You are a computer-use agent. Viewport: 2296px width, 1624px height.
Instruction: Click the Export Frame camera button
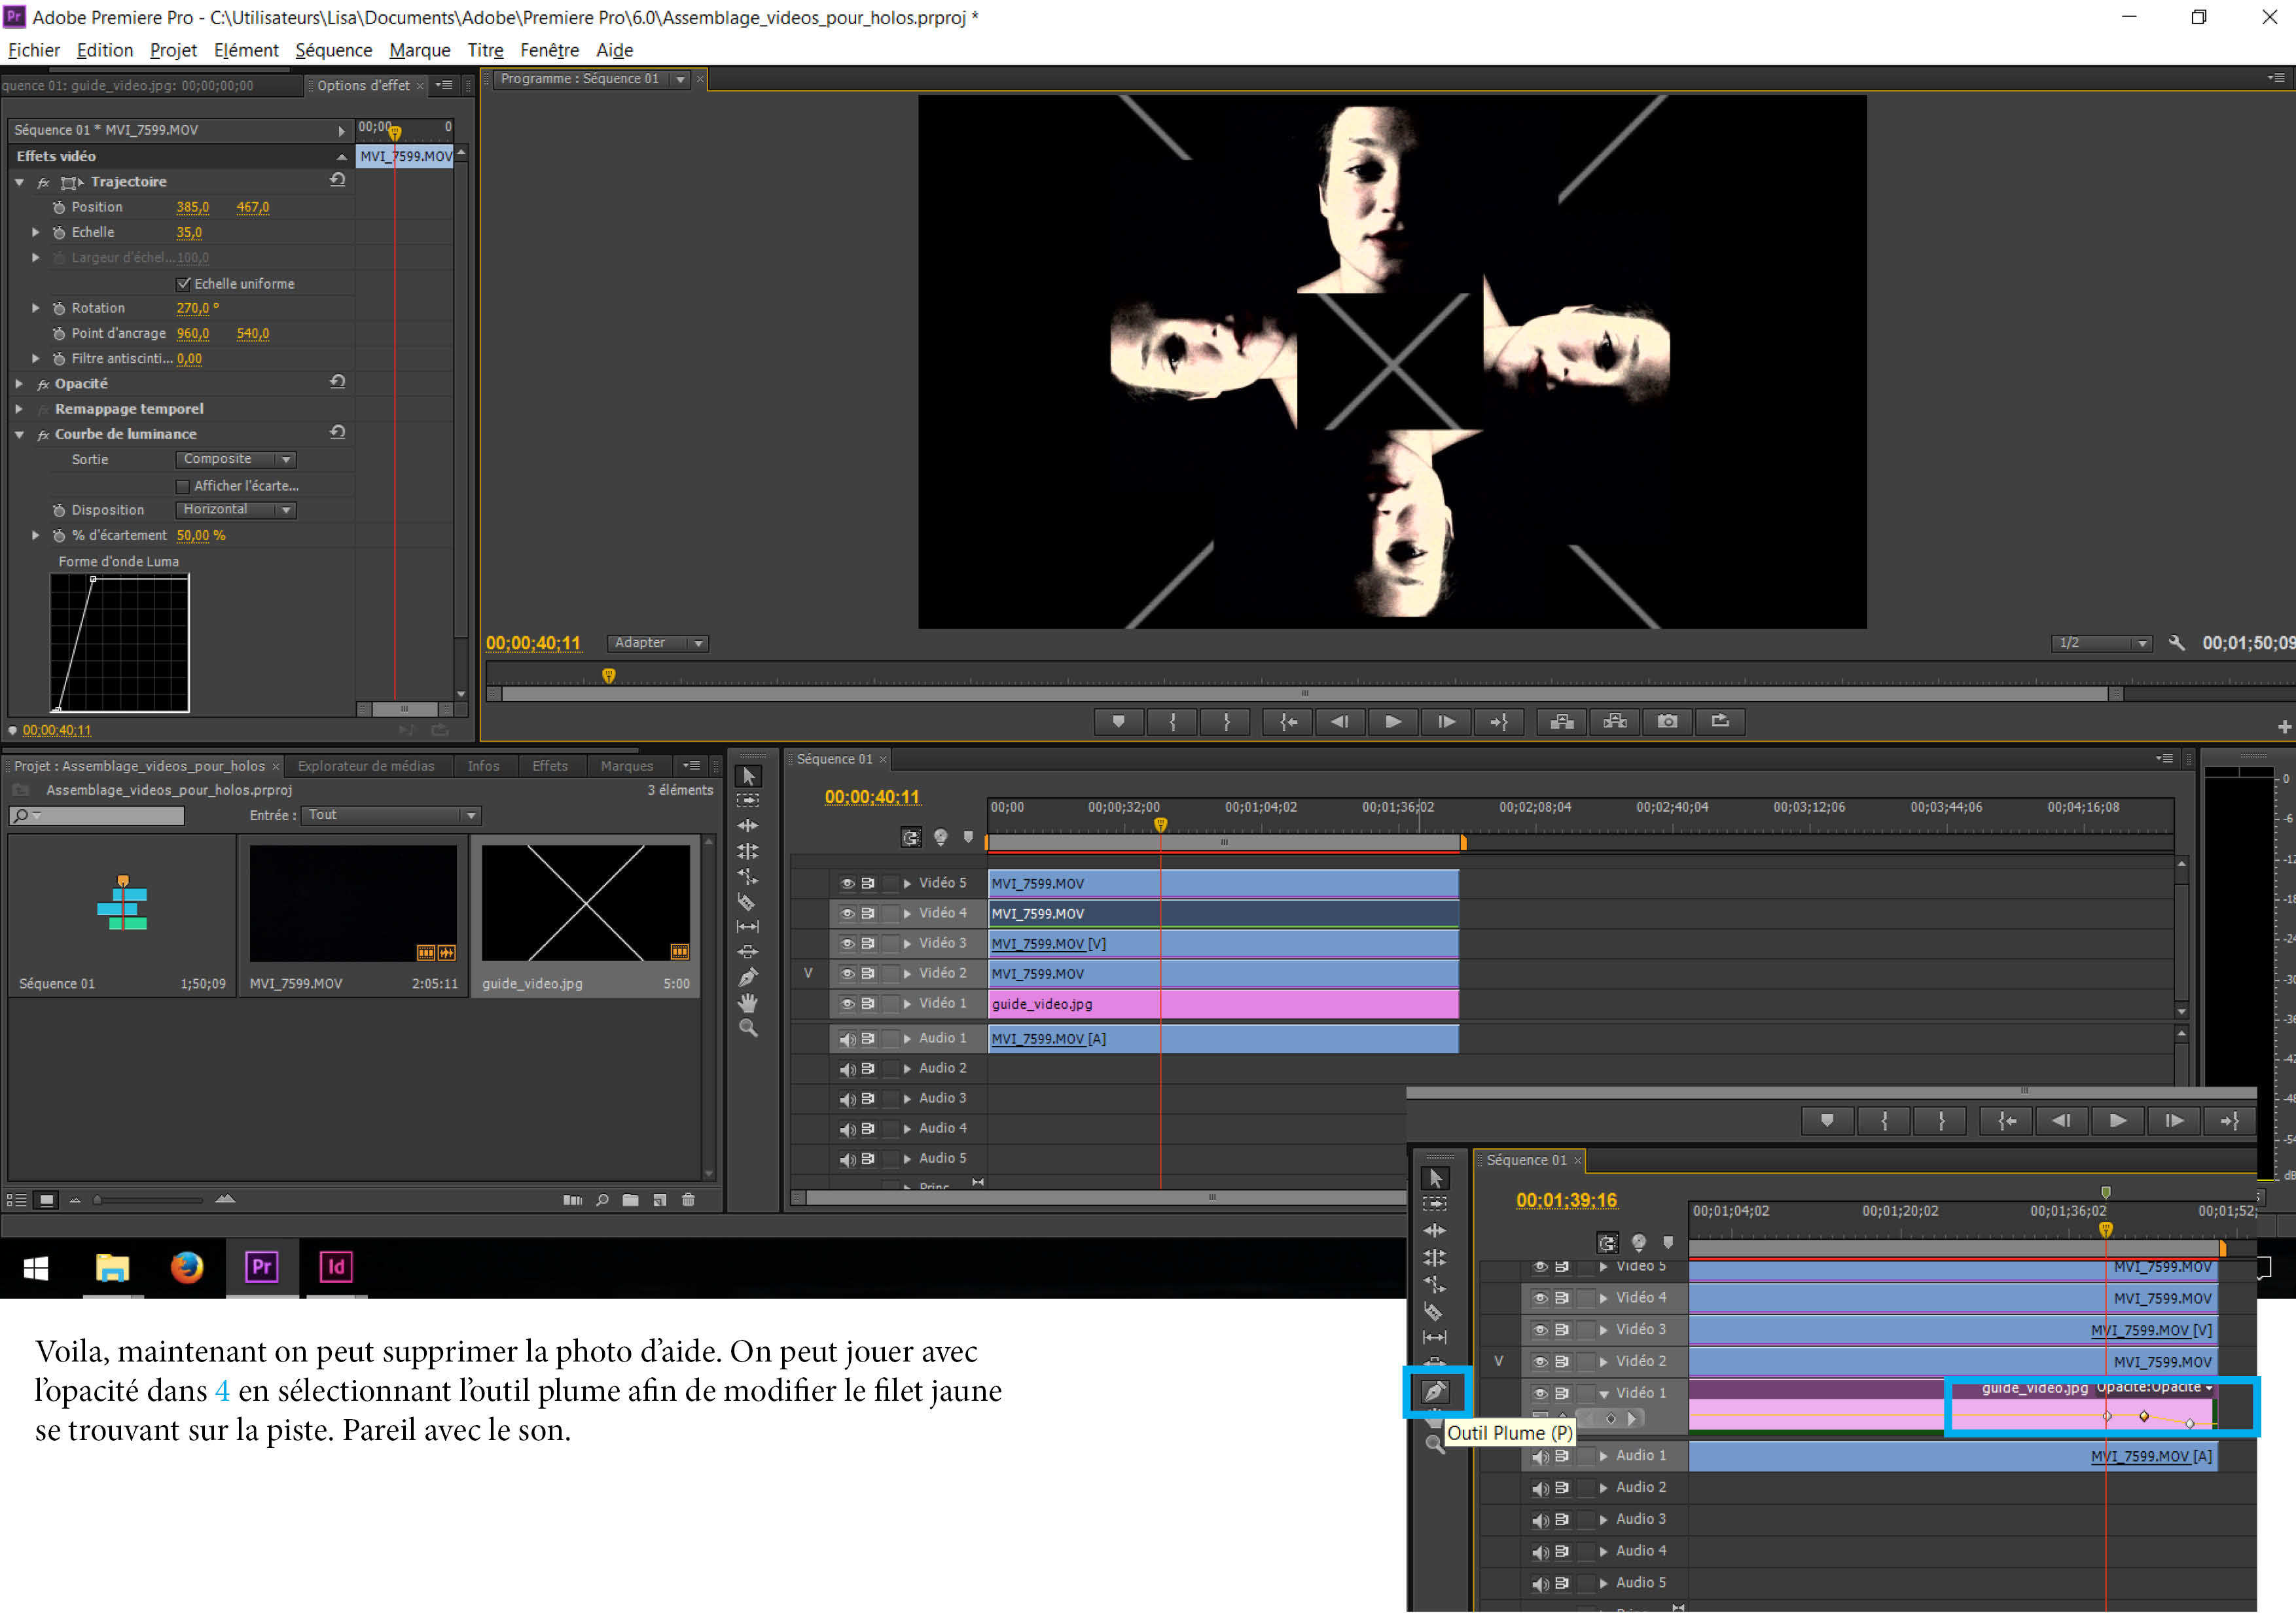(1667, 721)
